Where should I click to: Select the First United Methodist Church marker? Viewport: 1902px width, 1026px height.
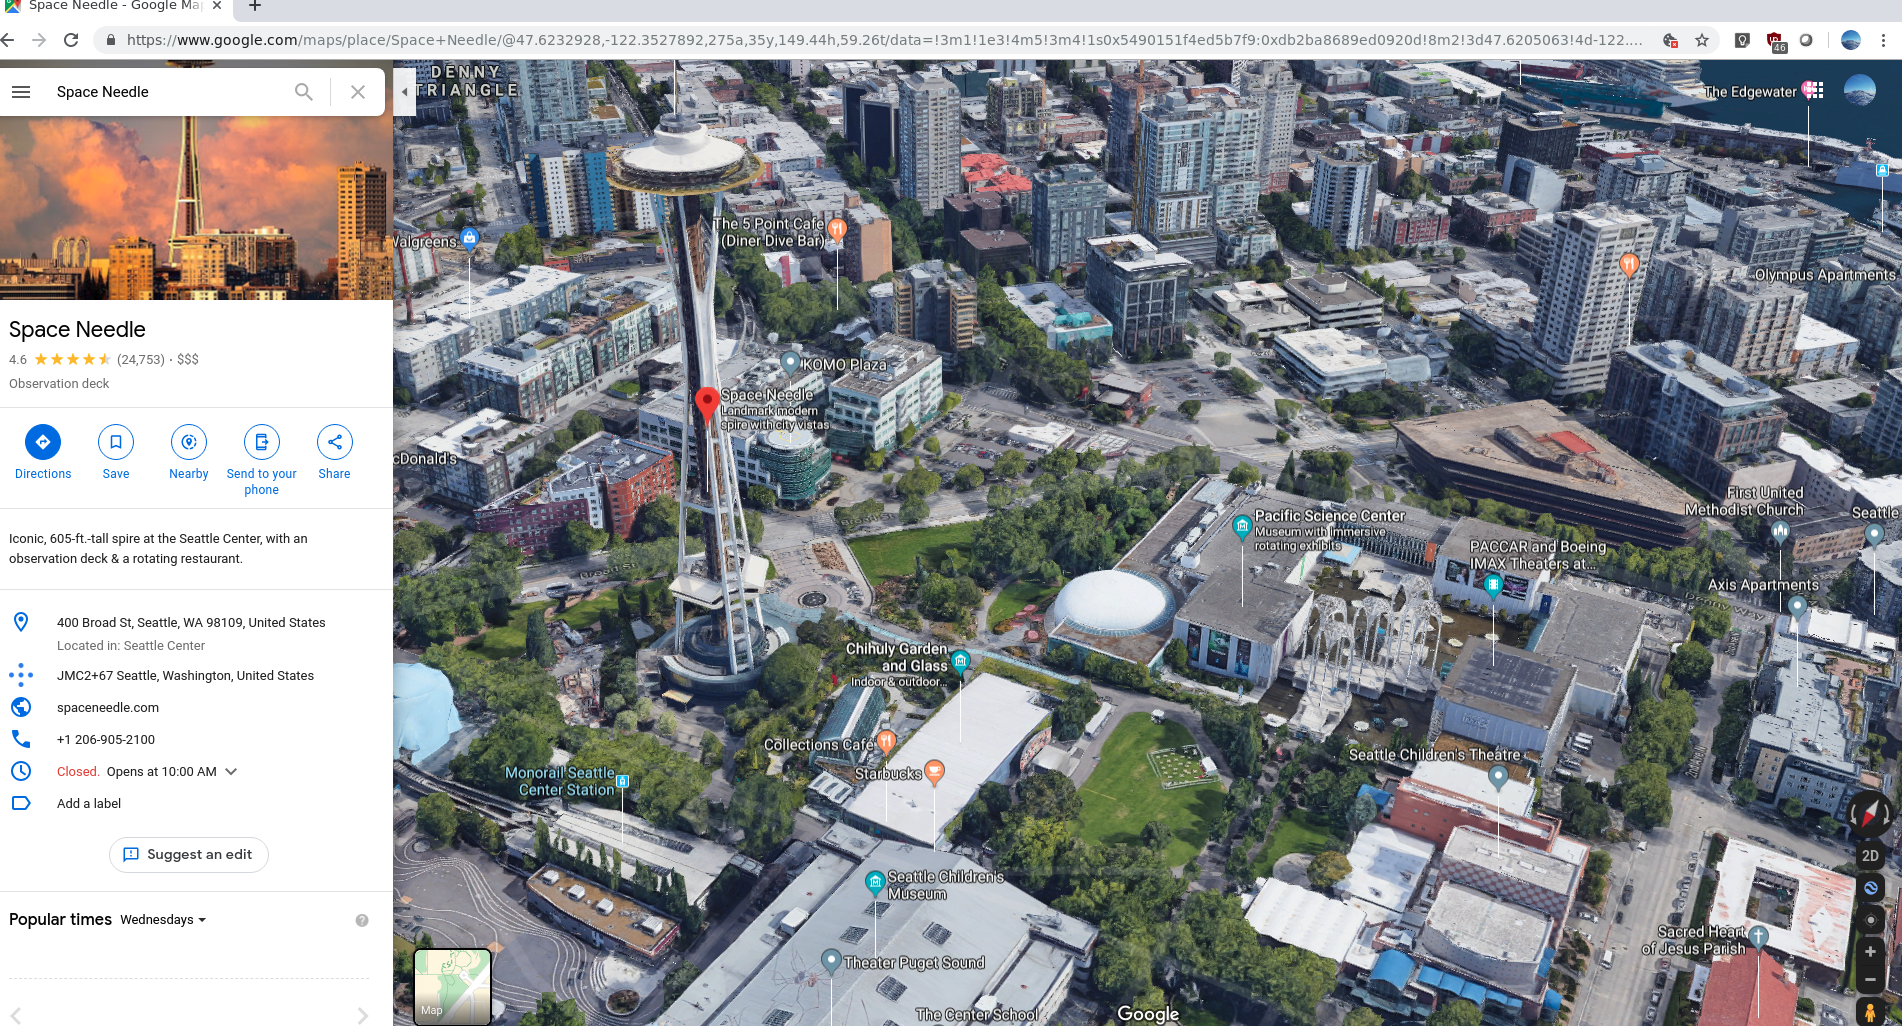tap(1780, 532)
